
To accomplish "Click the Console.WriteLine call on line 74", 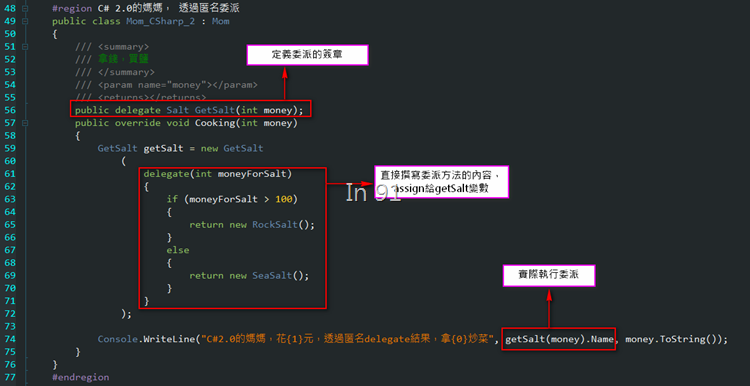I will coord(146,339).
